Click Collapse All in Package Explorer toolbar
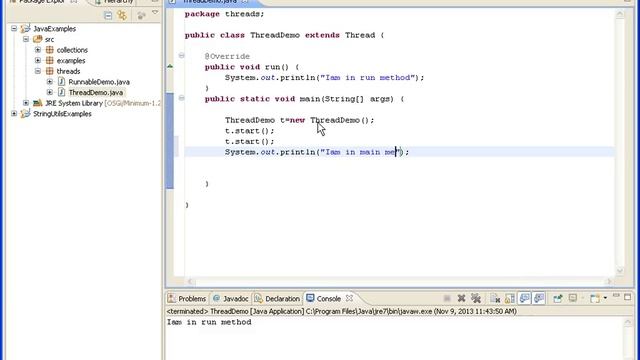Image resolution: width=640 pixels, height=360 pixels. 108,16
